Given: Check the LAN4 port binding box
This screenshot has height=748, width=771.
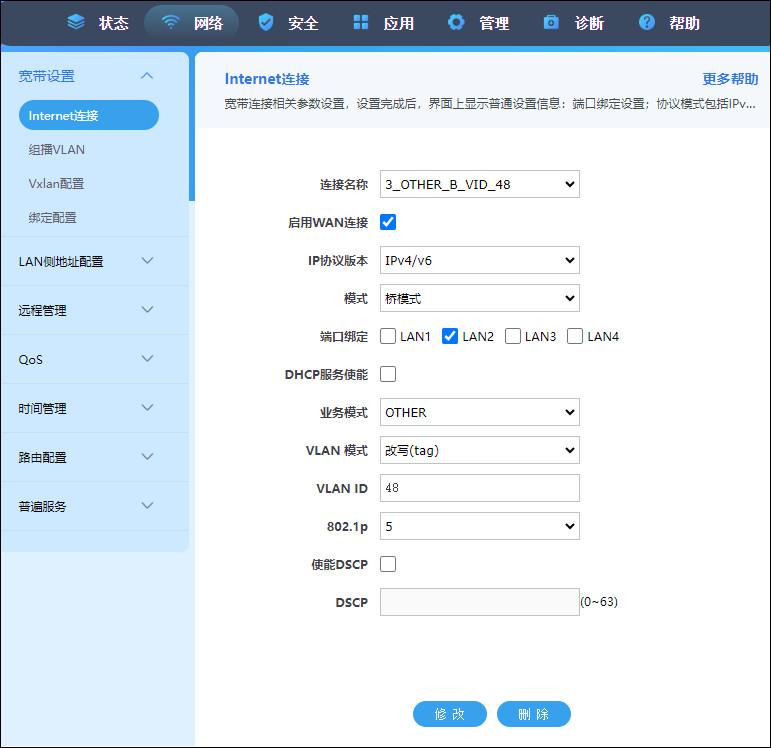Looking at the screenshot, I should coord(575,336).
